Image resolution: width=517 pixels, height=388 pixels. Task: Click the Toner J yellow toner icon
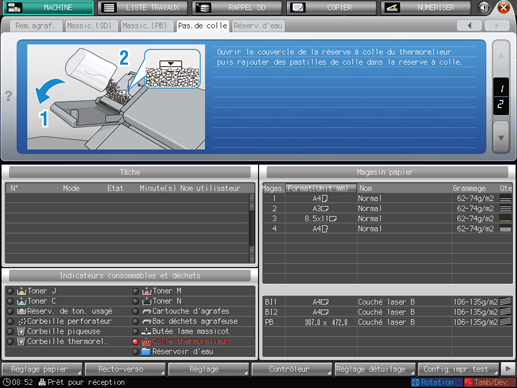click(21, 291)
